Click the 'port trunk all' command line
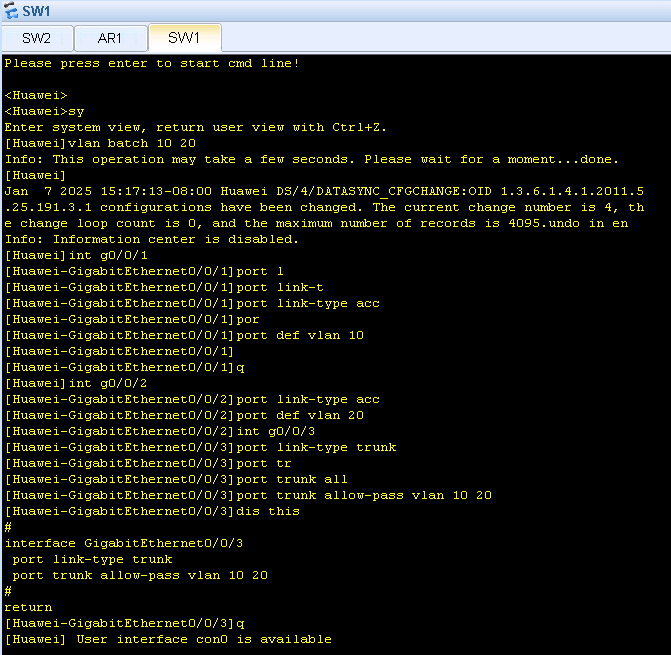 pos(176,480)
